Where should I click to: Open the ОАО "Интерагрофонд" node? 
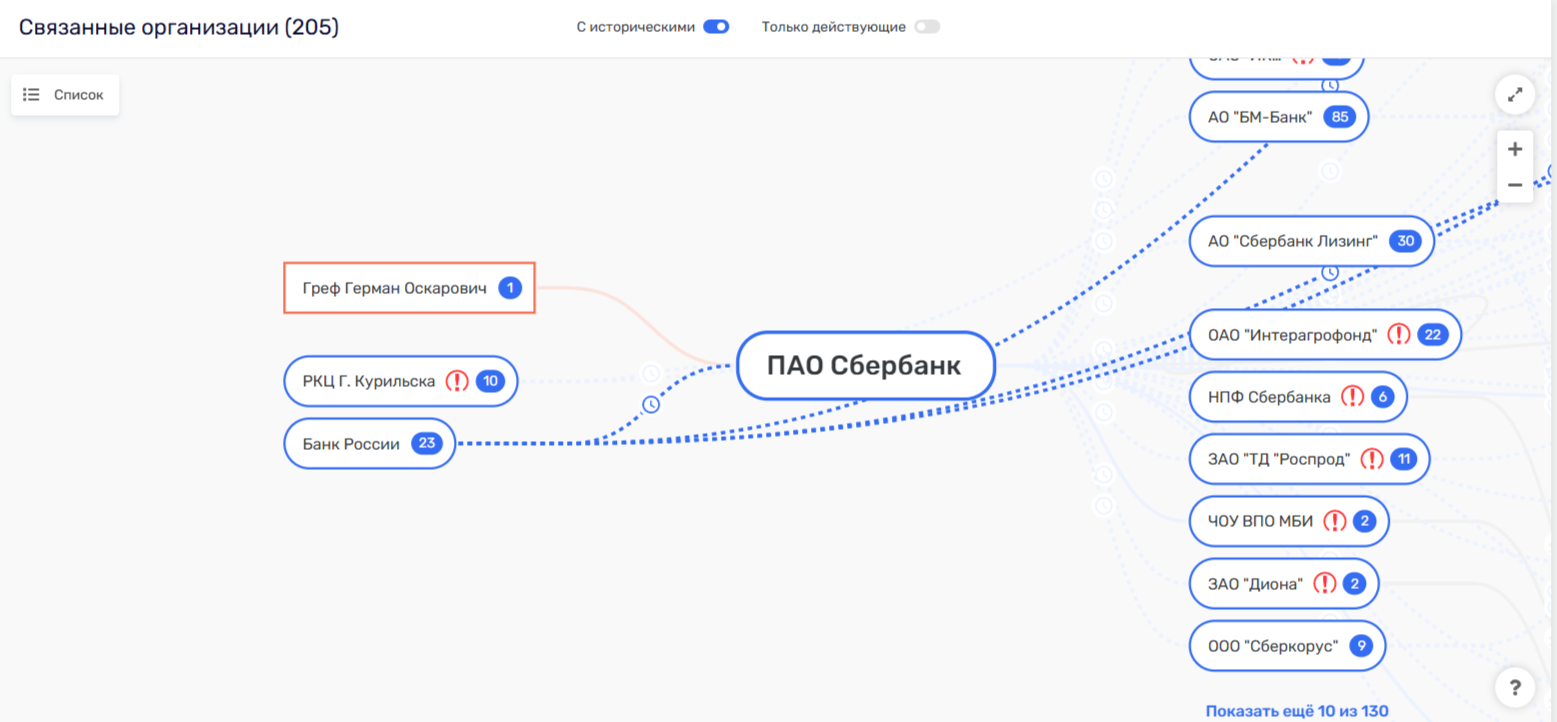click(1326, 334)
